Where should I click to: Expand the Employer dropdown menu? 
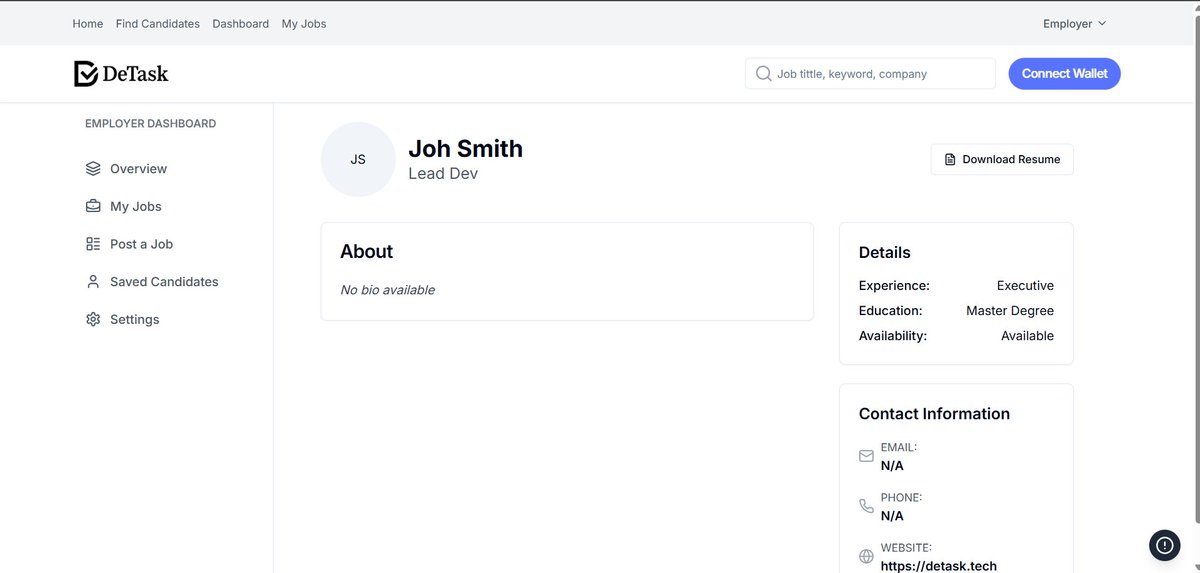point(1074,23)
